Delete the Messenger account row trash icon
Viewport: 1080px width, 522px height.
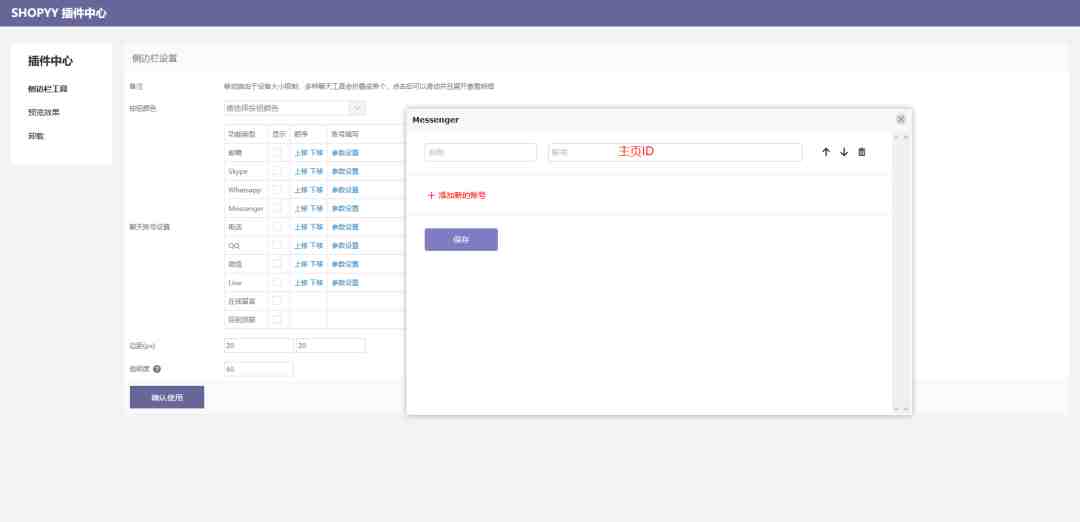click(862, 152)
